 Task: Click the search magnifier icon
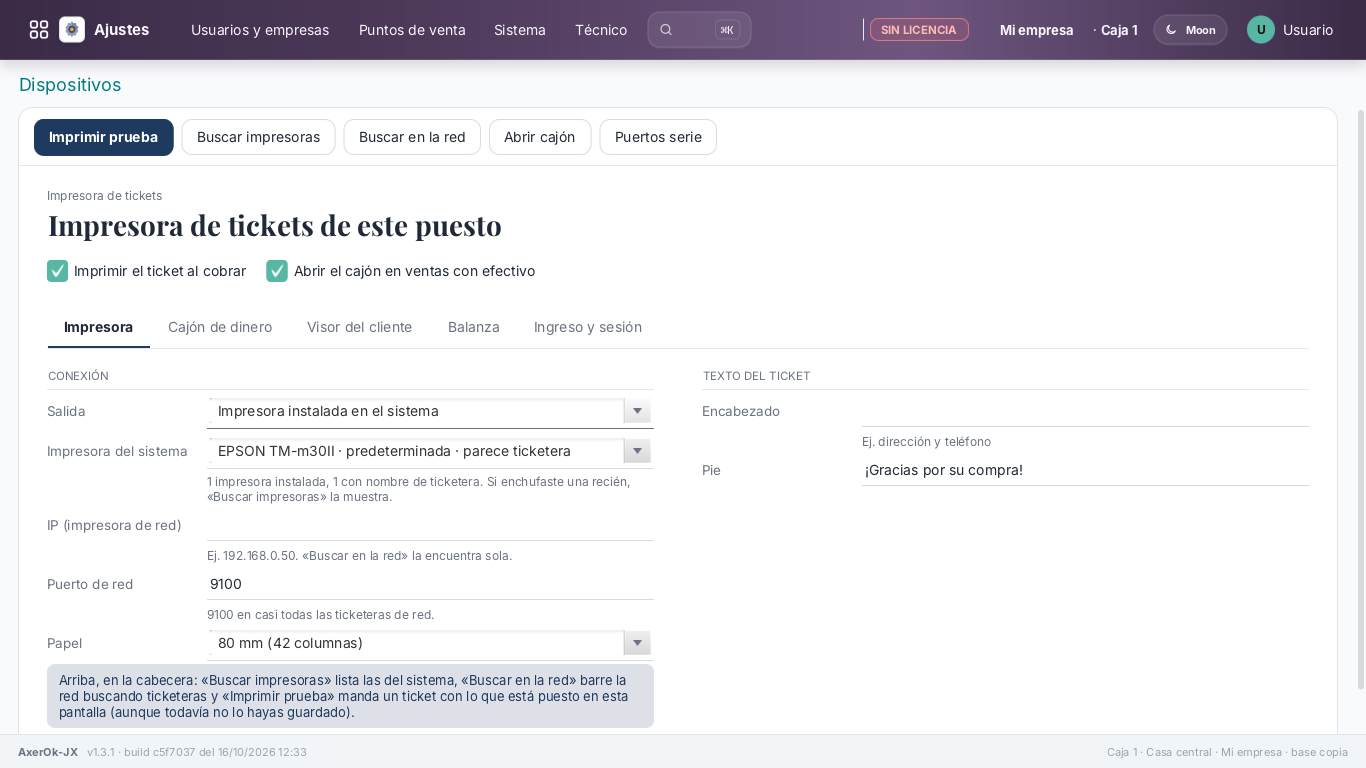click(666, 30)
